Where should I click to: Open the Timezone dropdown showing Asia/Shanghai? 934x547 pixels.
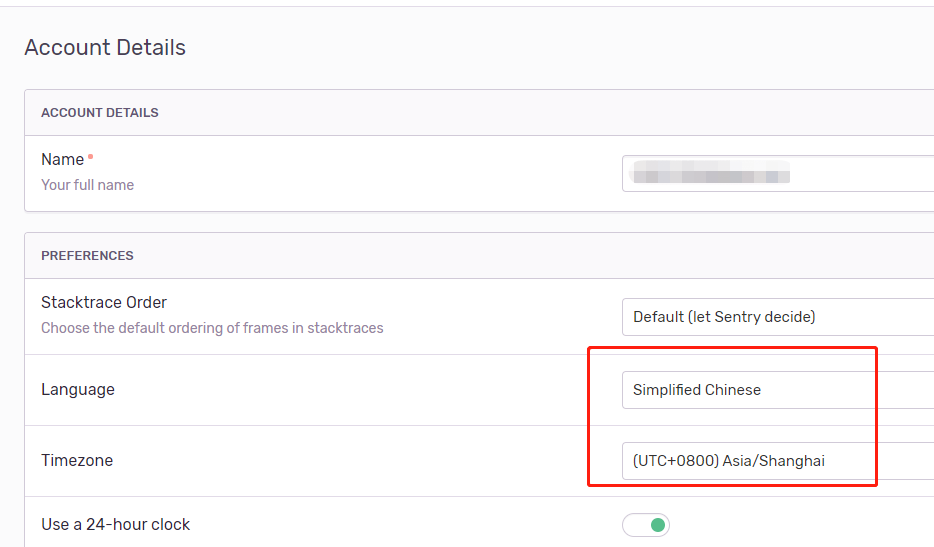[778, 461]
